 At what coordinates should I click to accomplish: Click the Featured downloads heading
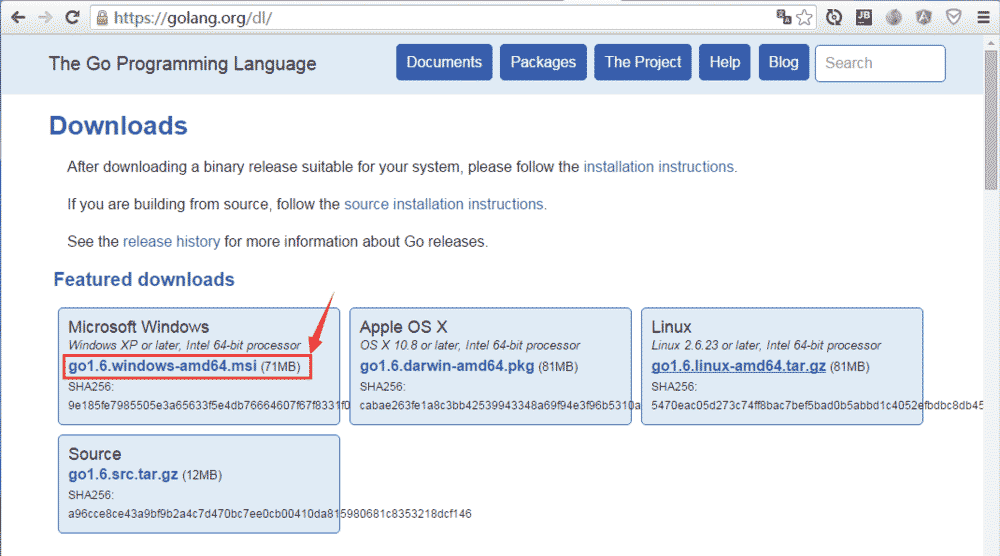coord(144,279)
